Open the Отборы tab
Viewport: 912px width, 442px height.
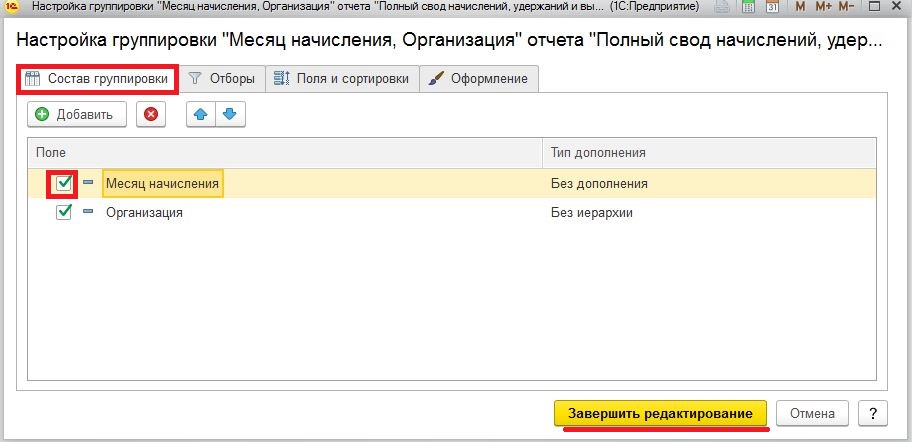pos(222,79)
